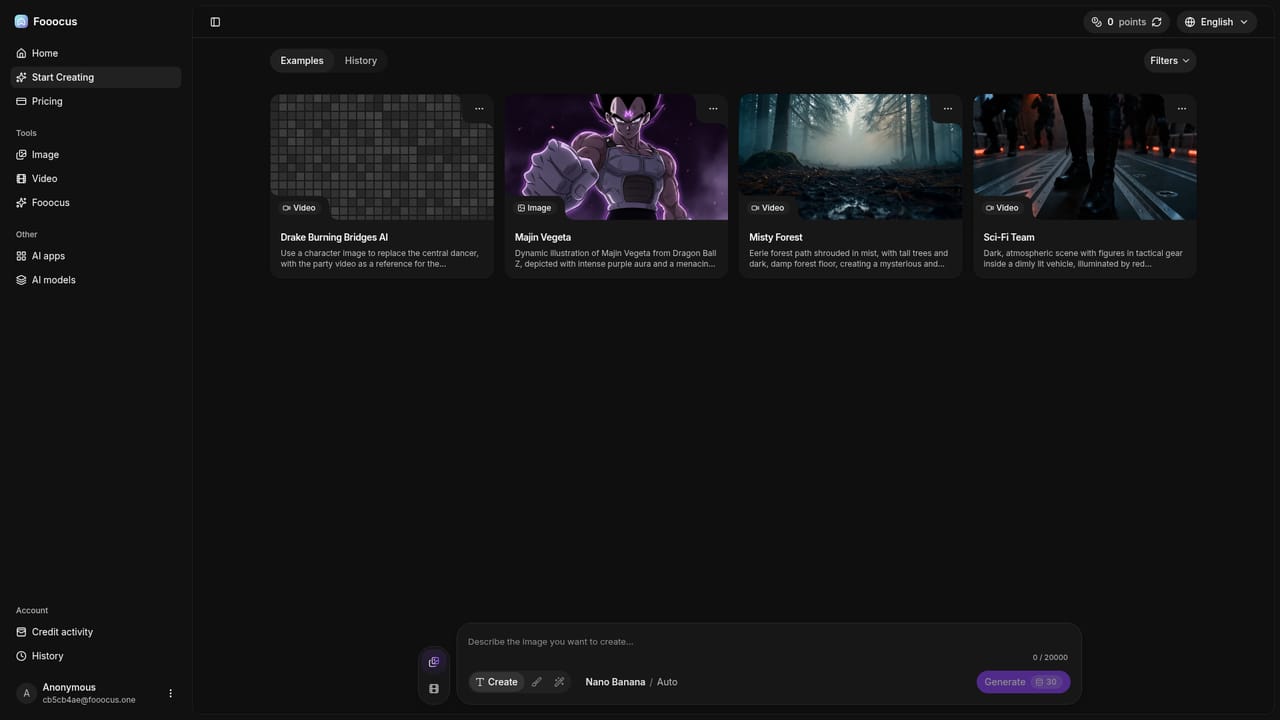Click the Fooocus logo icon

click(x=21, y=21)
